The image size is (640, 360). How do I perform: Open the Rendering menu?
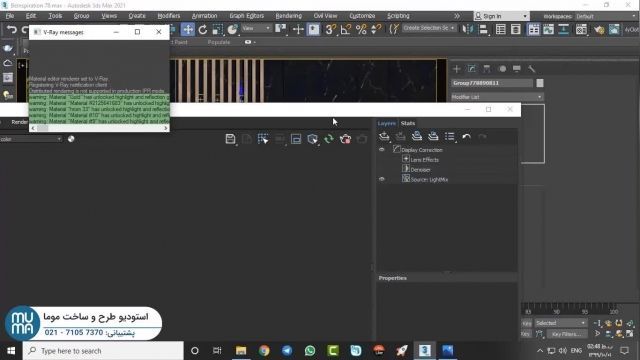[289, 16]
